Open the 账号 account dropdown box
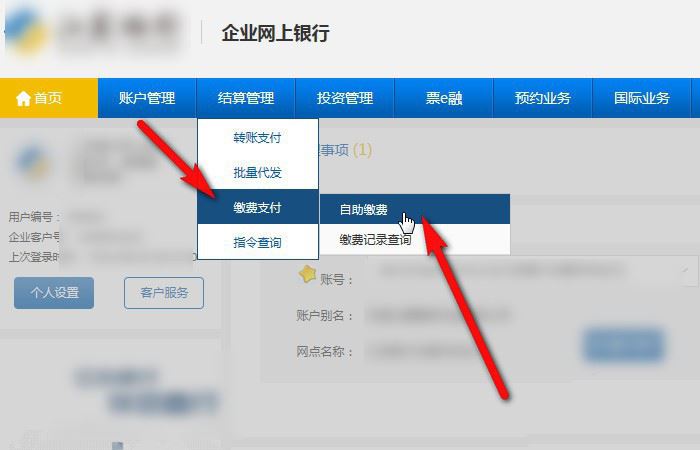This screenshot has height=450, width=700. click(531, 271)
